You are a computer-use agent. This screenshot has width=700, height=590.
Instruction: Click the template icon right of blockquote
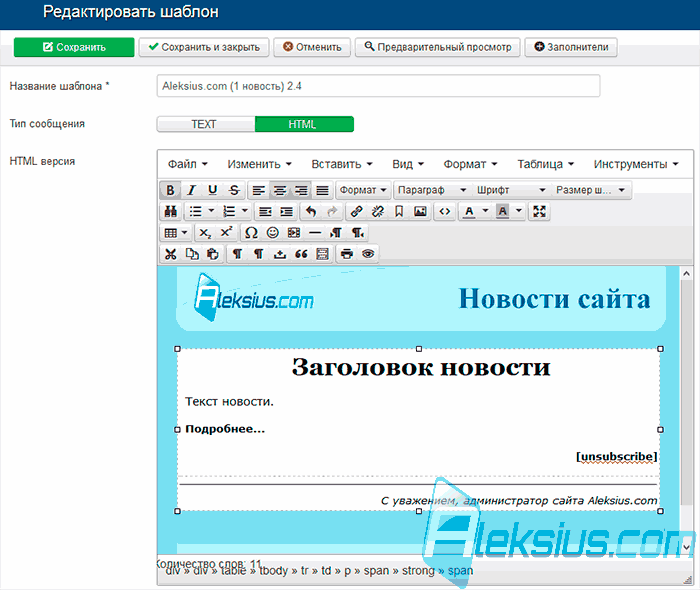click(322, 254)
